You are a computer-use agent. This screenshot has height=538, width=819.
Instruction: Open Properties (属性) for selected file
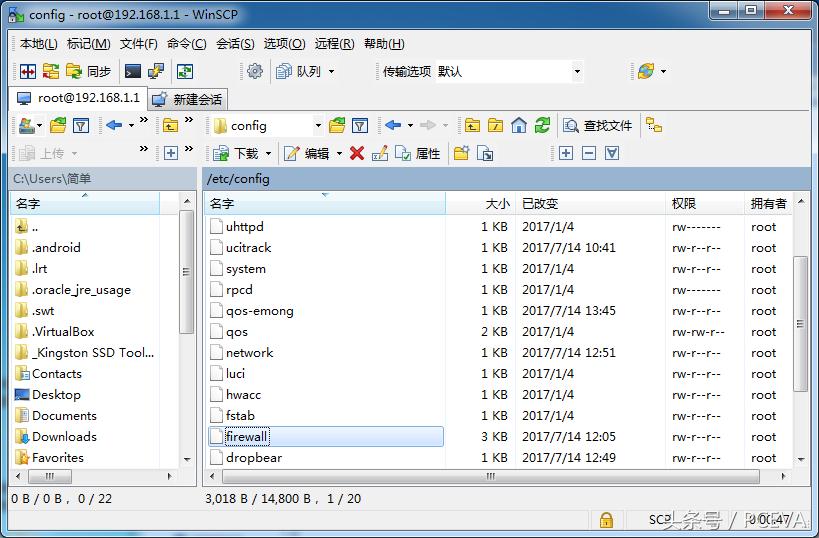click(418, 153)
